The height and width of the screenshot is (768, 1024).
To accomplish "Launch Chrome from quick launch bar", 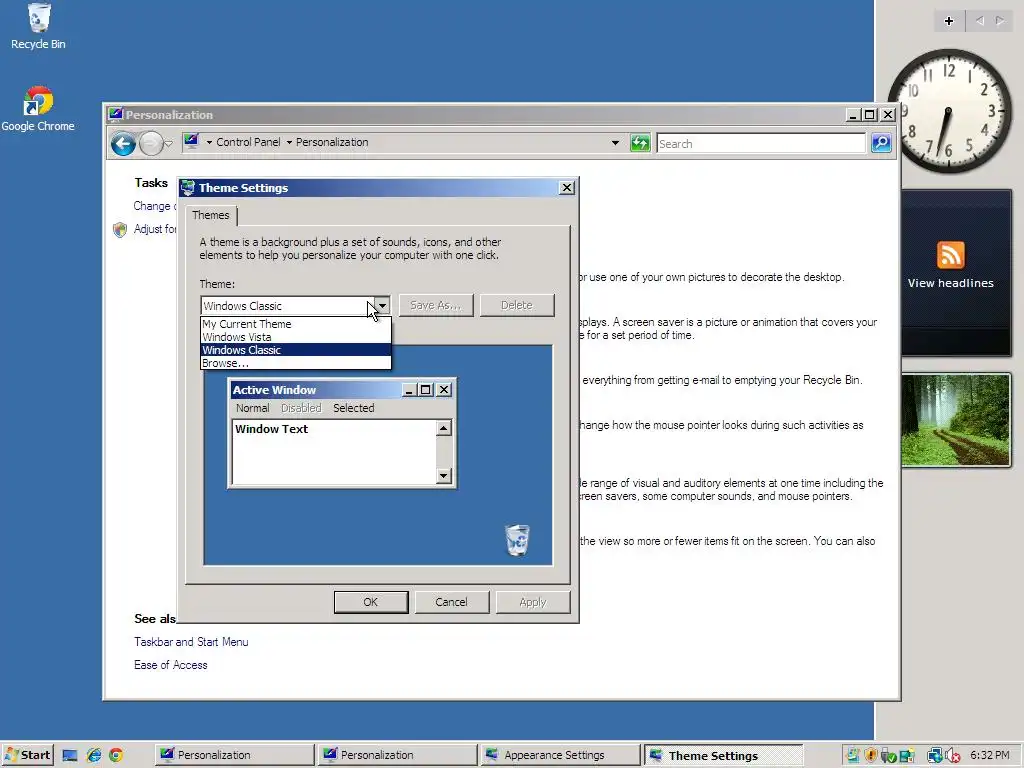I will pyautogui.click(x=116, y=756).
